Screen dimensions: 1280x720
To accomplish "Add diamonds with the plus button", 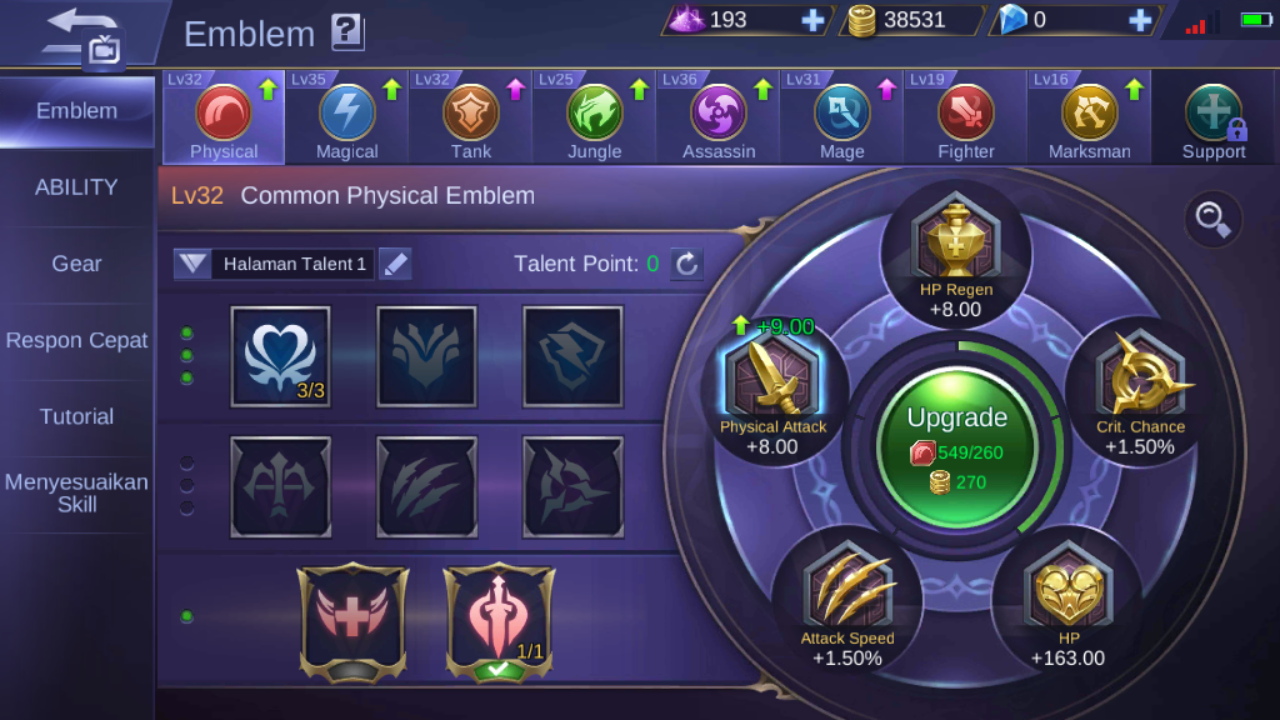I will pyautogui.click(x=1140, y=20).
